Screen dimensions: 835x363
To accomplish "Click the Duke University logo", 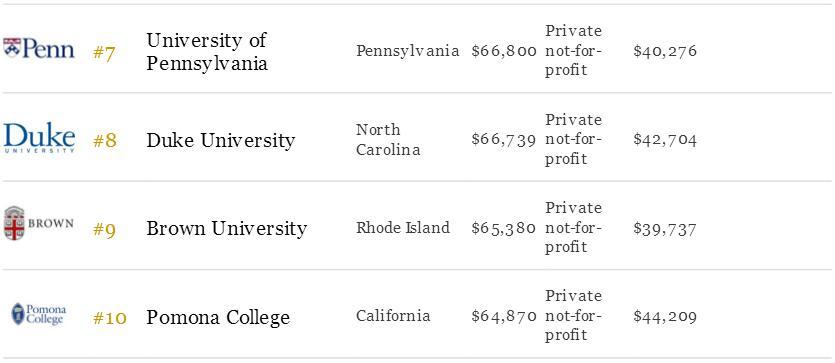I will [x=39, y=138].
